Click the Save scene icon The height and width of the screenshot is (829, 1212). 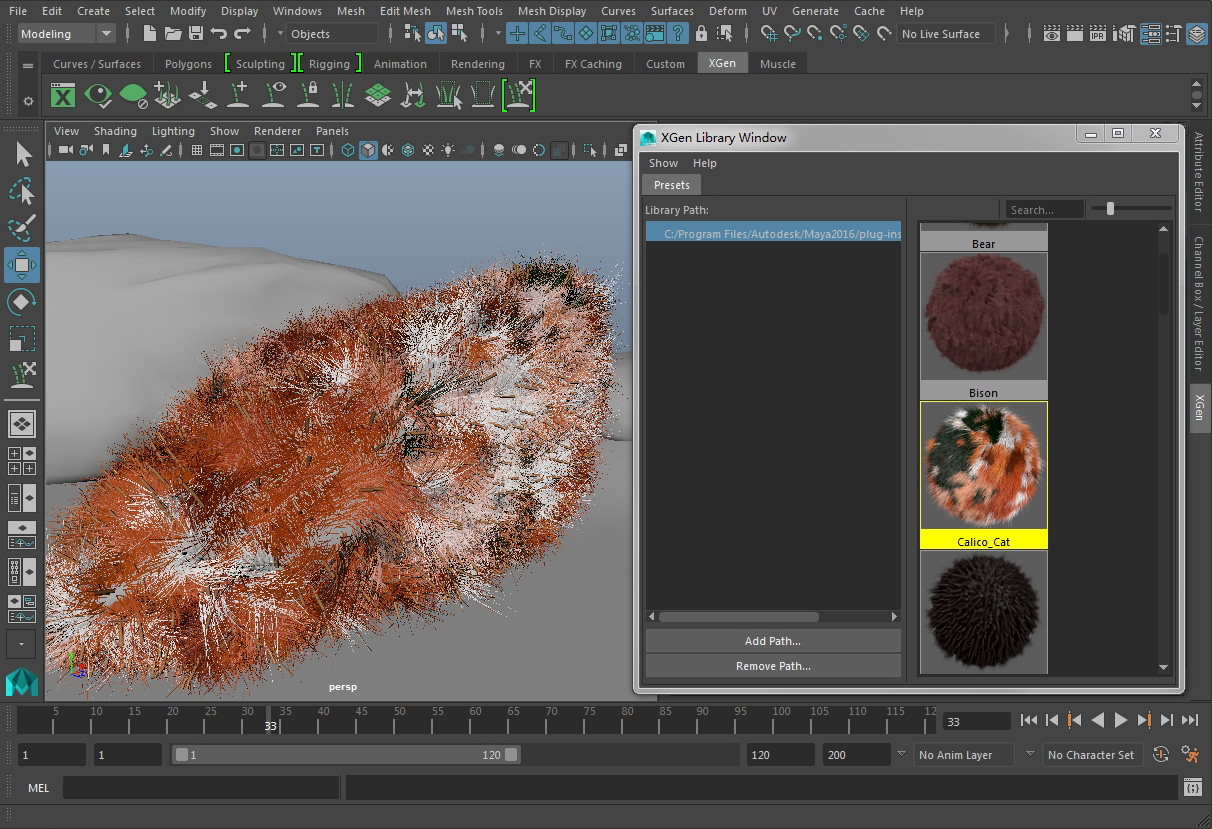[x=196, y=34]
